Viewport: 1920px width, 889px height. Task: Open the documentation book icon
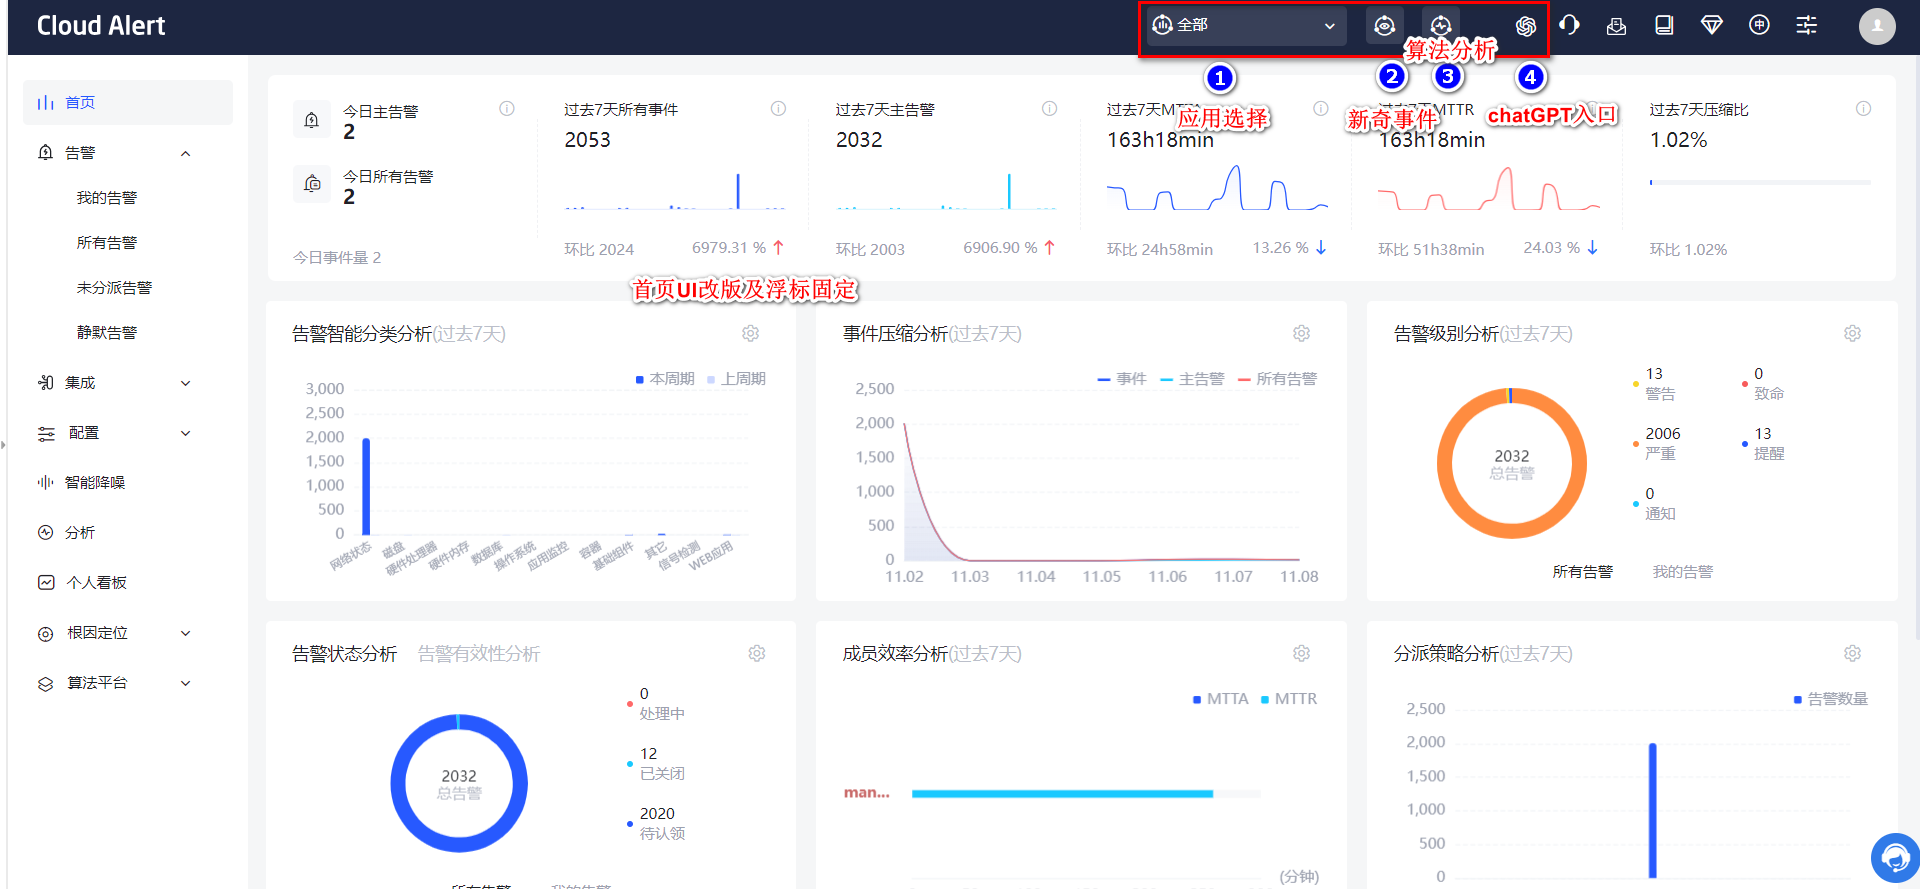pyautogui.click(x=1664, y=25)
